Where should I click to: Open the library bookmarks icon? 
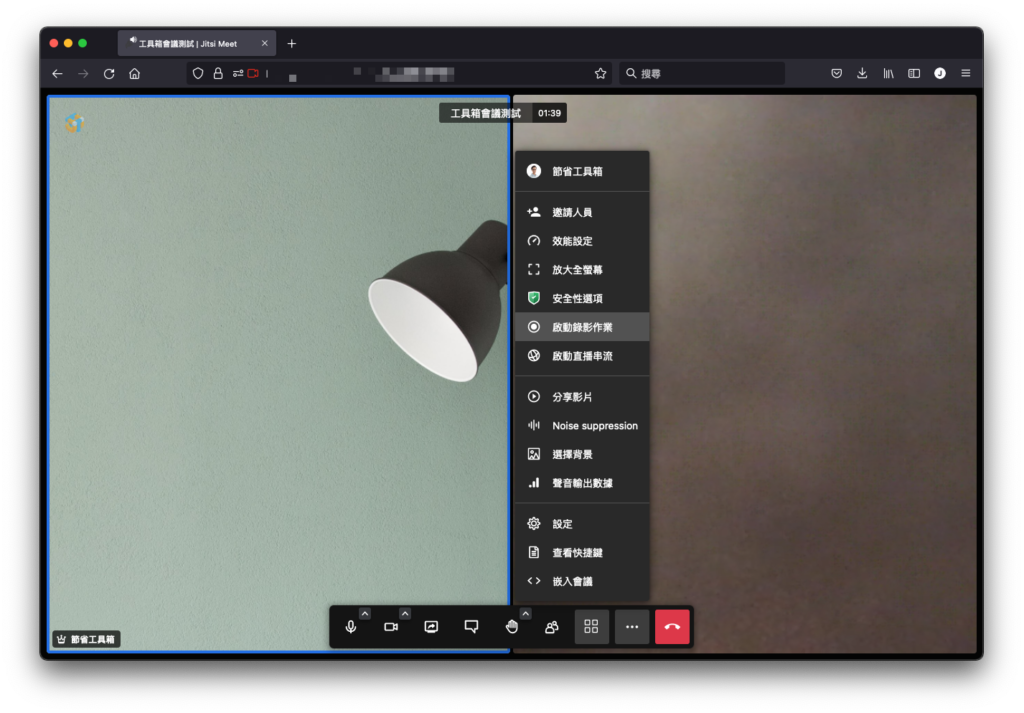888,74
